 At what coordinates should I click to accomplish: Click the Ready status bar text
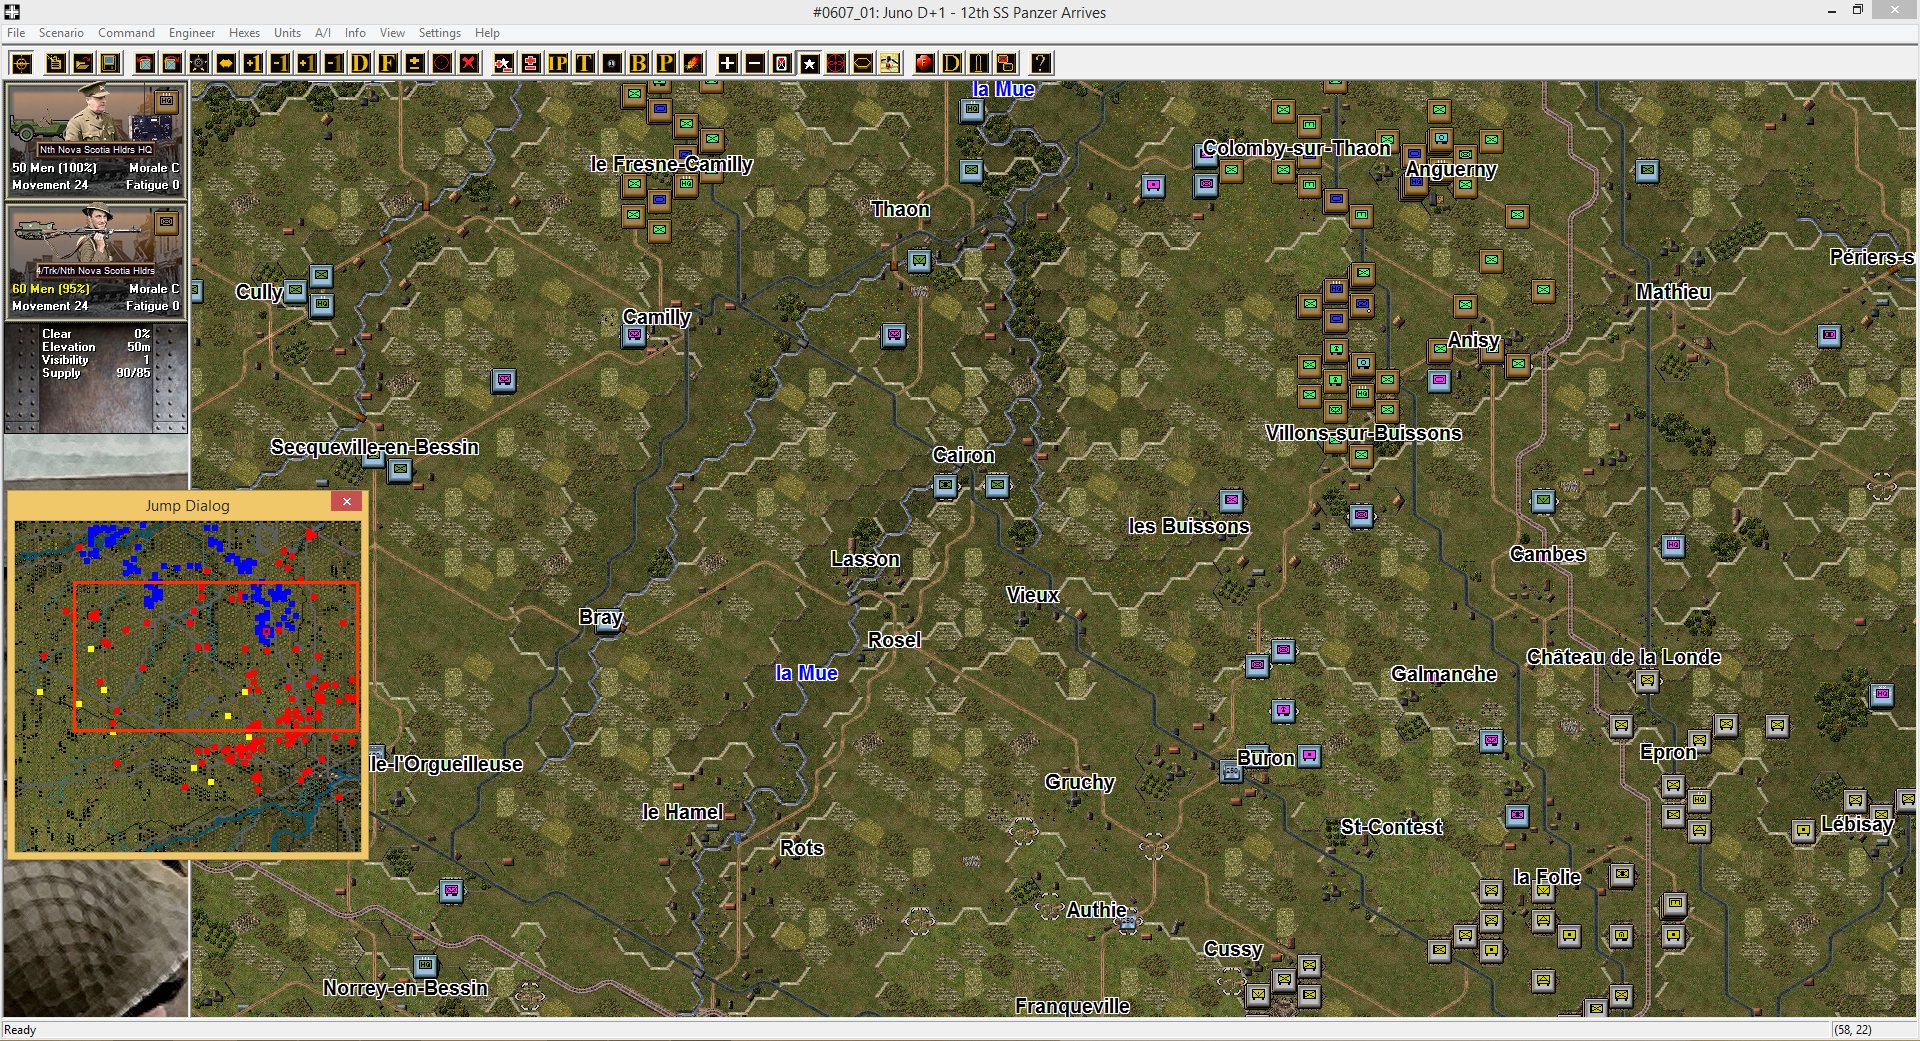click(20, 1030)
